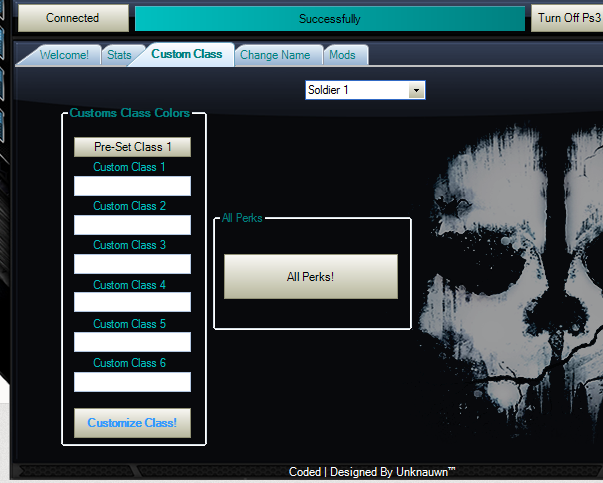Click the Customs Class Colors group title
The width and height of the screenshot is (603, 483).
(130, 113)
